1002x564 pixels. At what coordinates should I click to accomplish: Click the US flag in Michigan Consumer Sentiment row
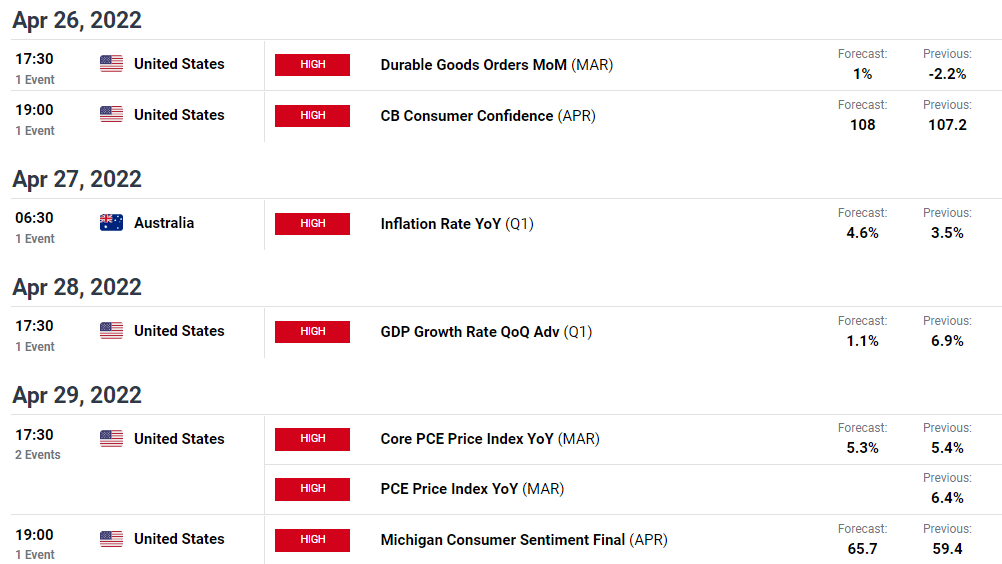point(111,539)
